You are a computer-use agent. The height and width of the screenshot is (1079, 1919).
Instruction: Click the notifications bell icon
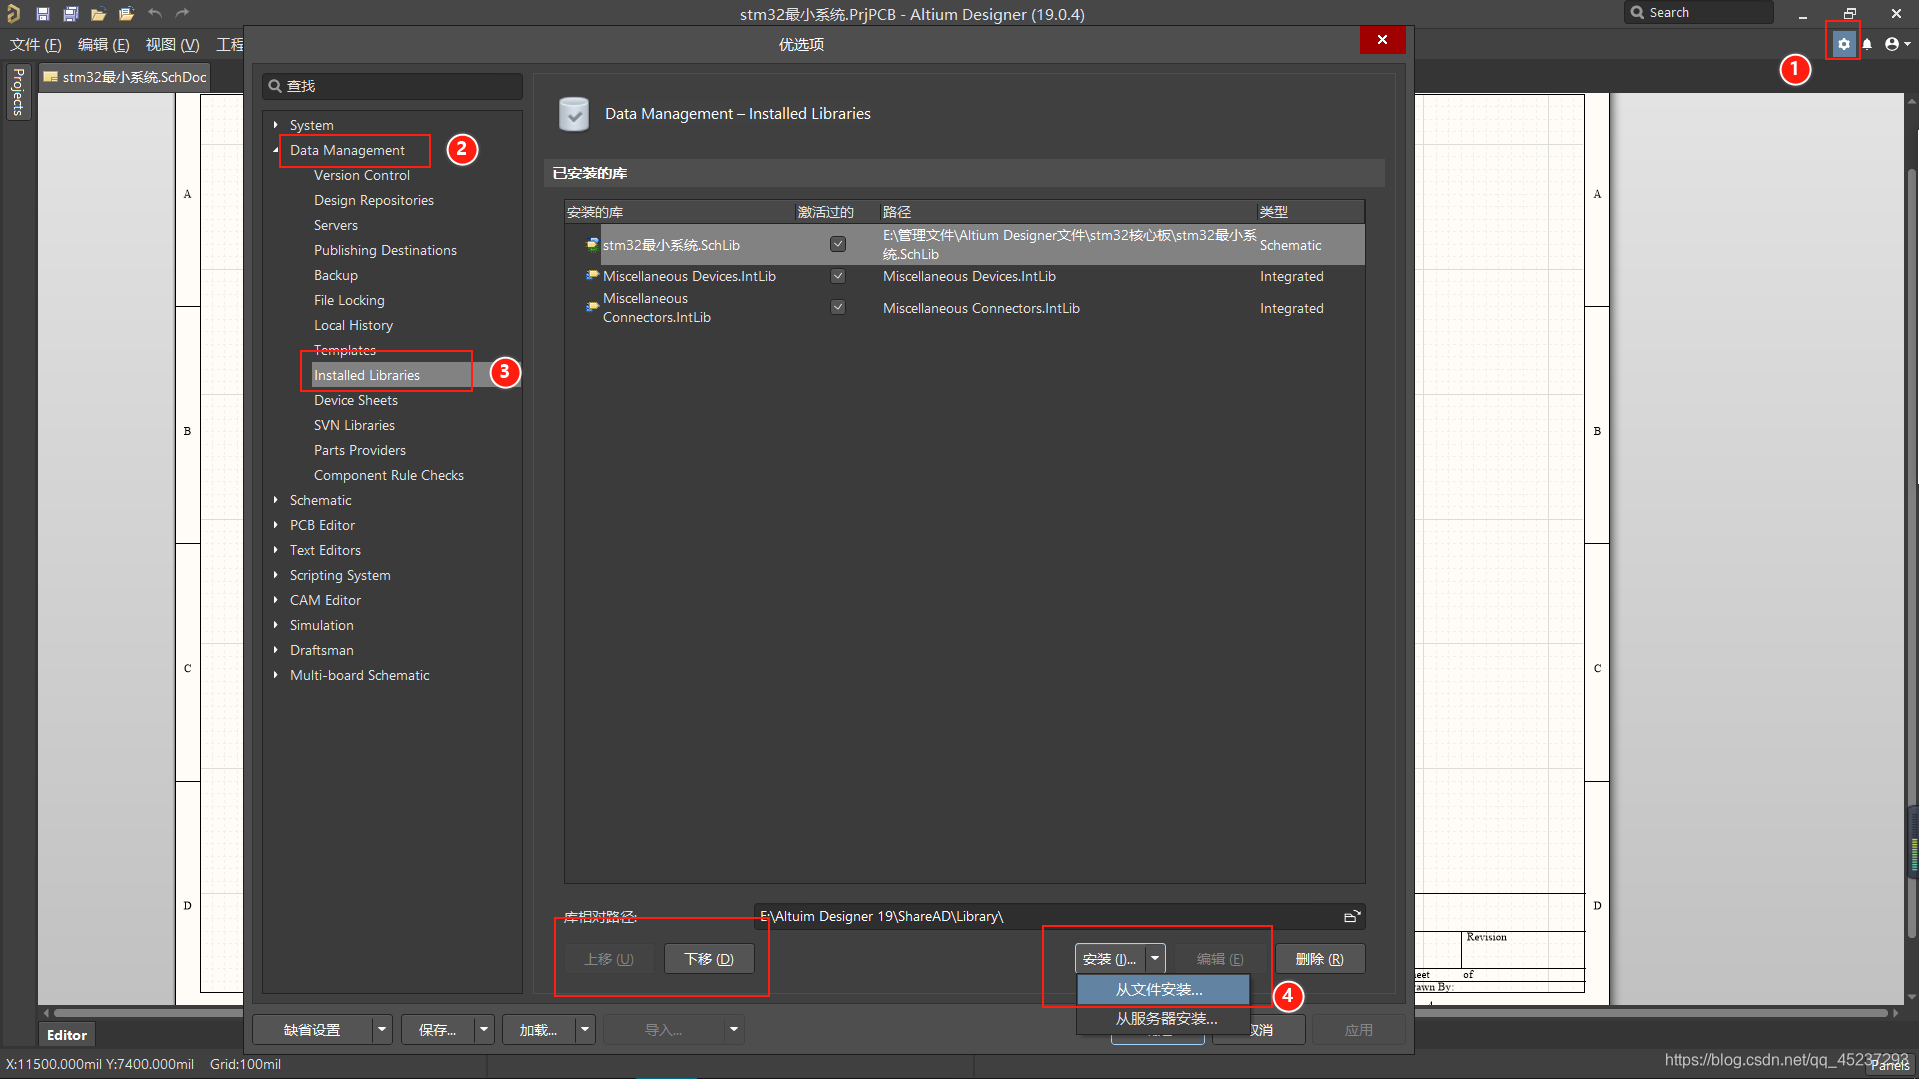(x=1867, y=44)
